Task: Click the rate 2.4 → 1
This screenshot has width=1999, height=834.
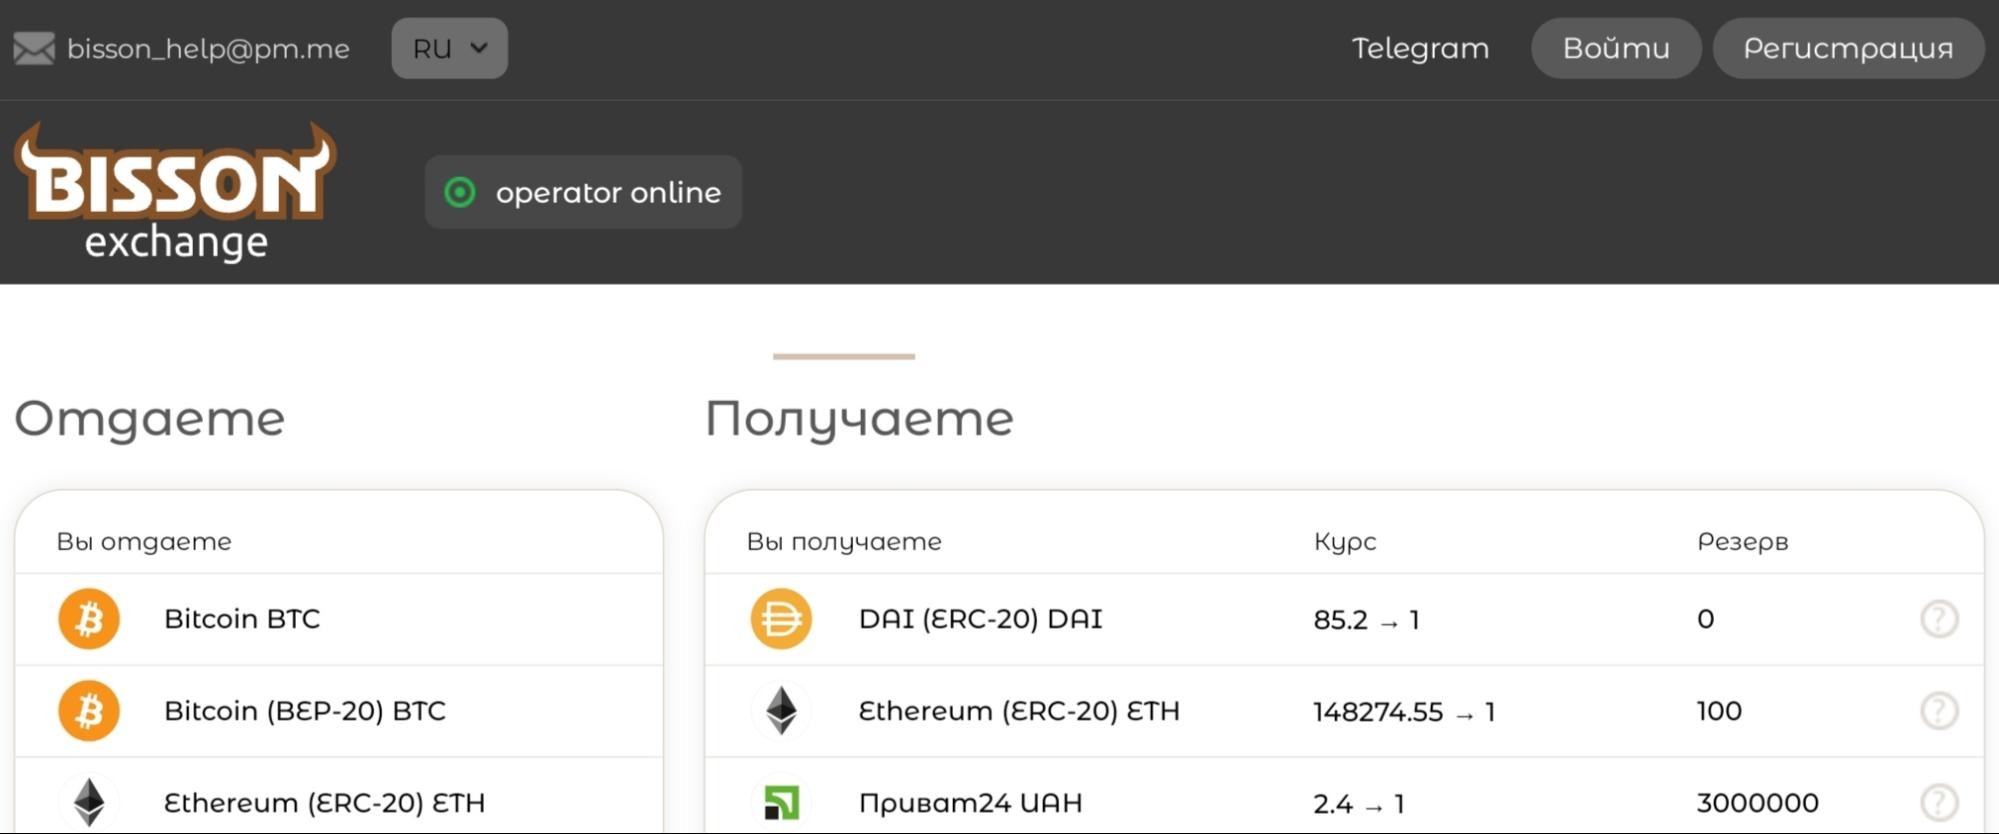Action: click(x=1359, y=803)
